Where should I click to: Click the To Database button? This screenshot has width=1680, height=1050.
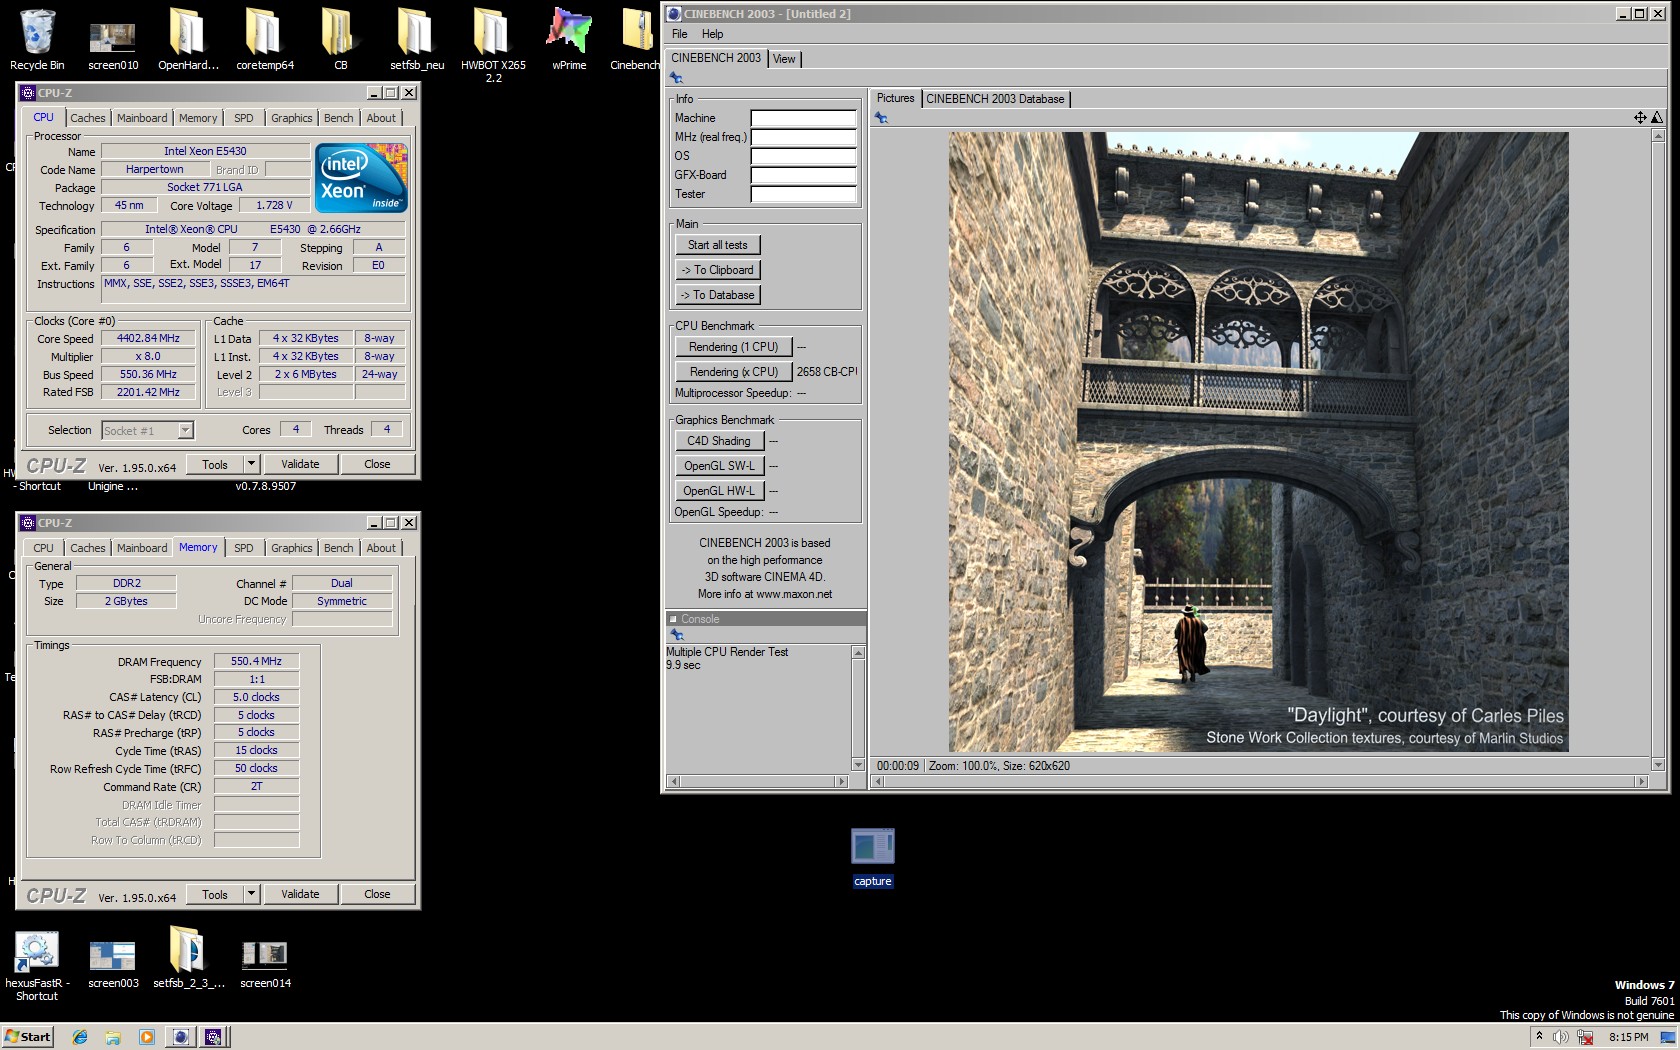click(x=718, y=295)
